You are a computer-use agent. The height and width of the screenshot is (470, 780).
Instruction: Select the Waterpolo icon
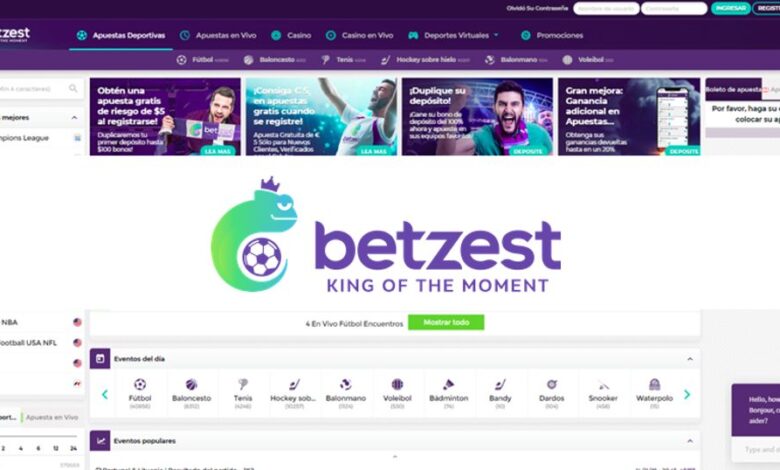(x=654, y=384)
